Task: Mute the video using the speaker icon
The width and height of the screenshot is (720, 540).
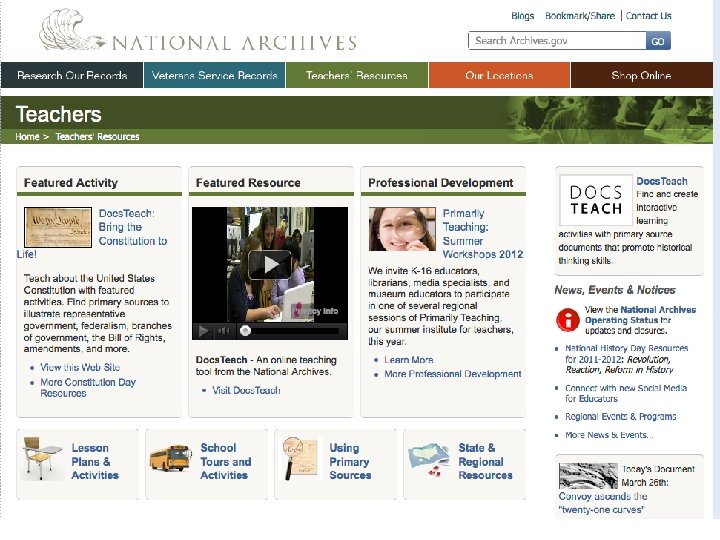Action: point(224,331)
